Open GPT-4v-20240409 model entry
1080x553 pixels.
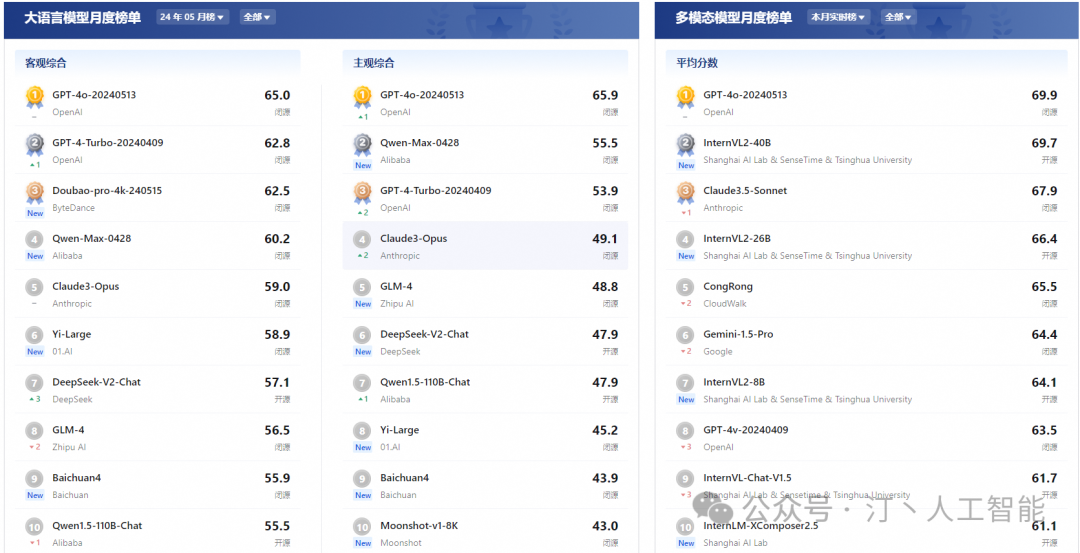(x=745, y=430)
